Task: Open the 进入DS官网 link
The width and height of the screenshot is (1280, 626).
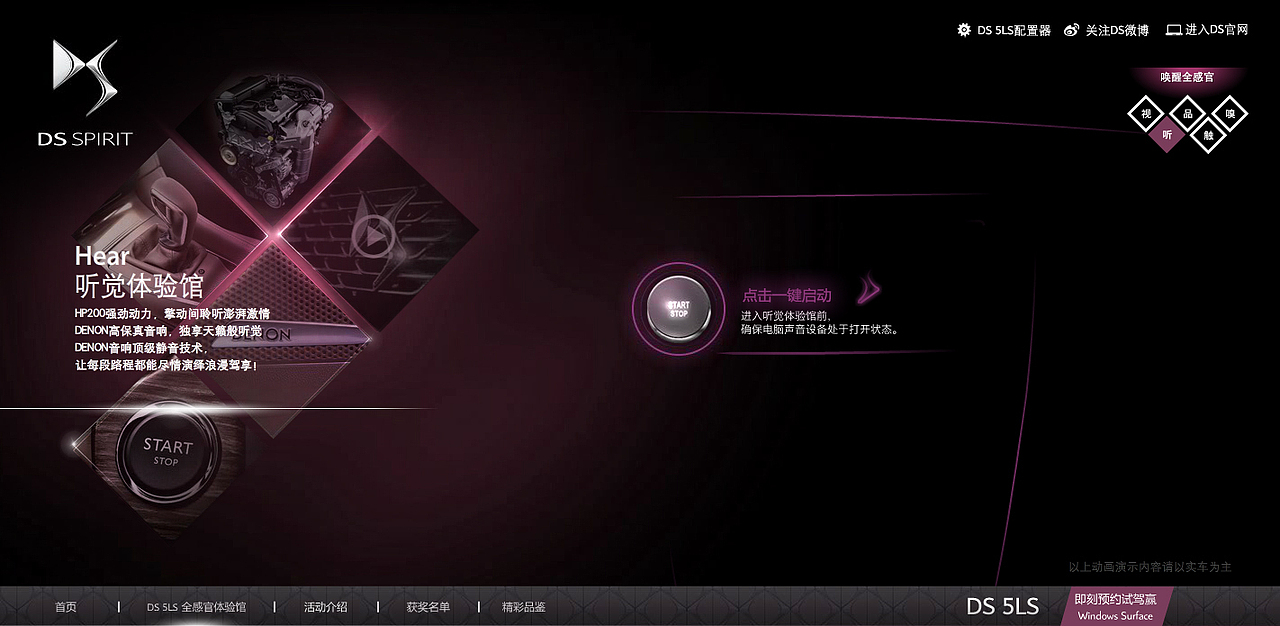Action: [1217, 30]
